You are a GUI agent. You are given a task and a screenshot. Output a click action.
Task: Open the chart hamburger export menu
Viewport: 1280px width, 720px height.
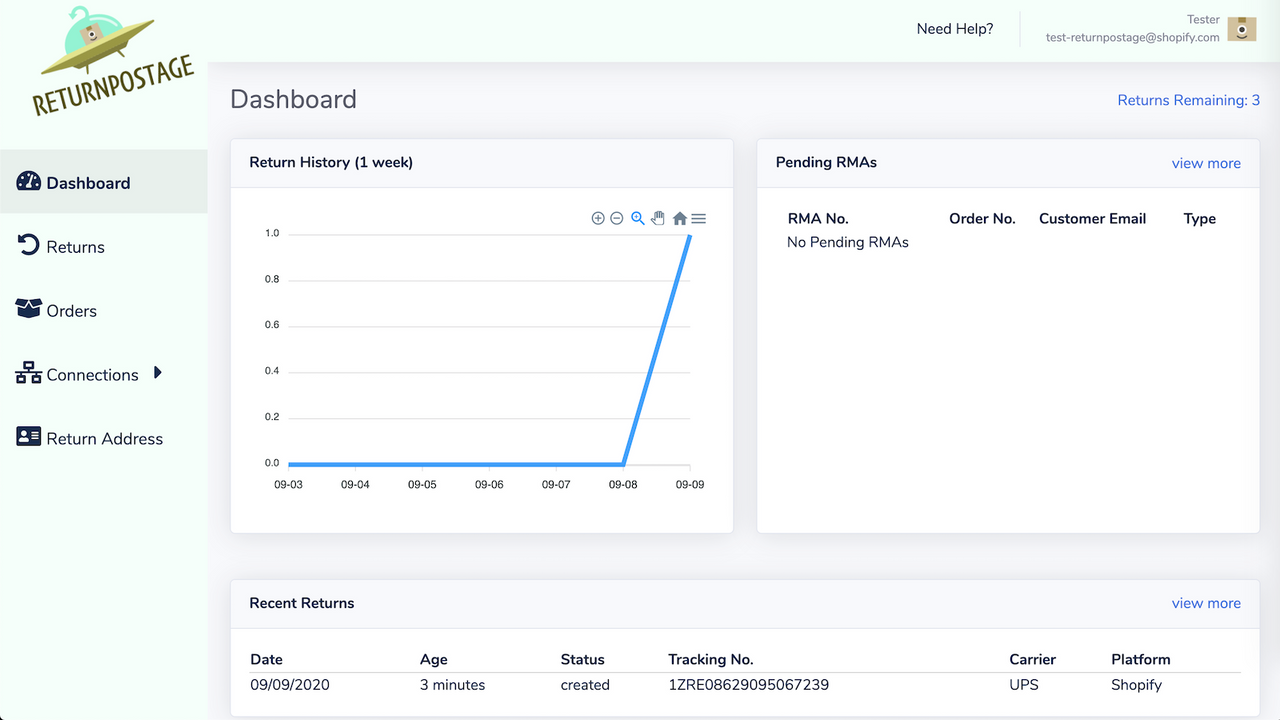coord(698,218)
